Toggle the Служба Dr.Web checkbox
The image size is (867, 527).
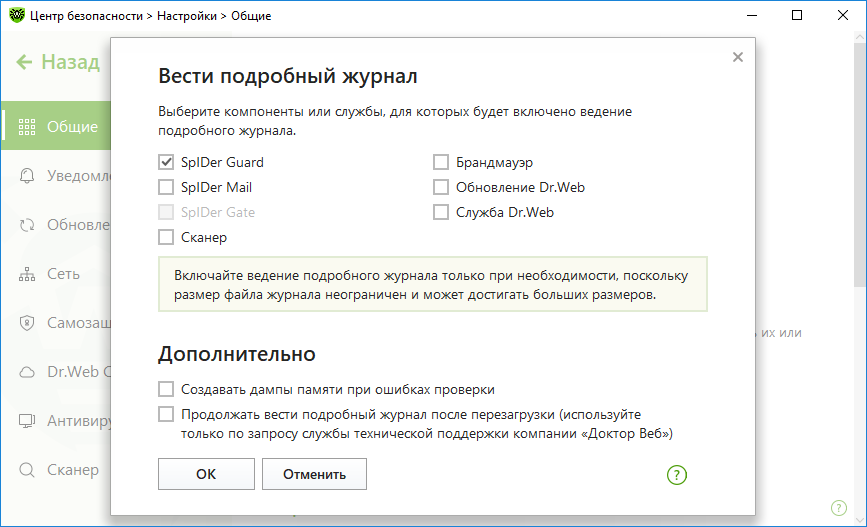pos(441,212)
